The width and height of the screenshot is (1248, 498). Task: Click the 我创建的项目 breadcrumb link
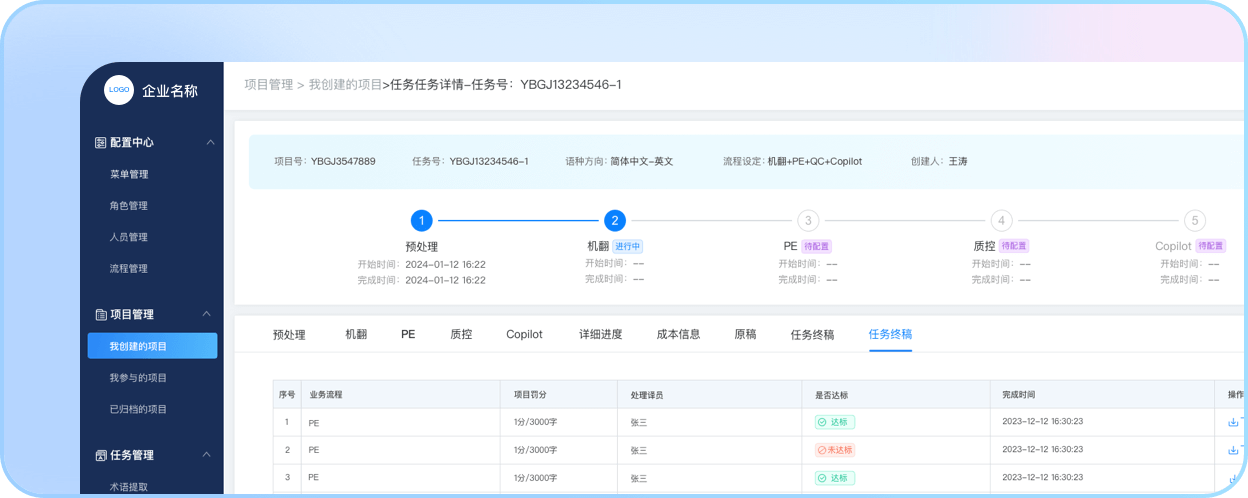[345, 85]
